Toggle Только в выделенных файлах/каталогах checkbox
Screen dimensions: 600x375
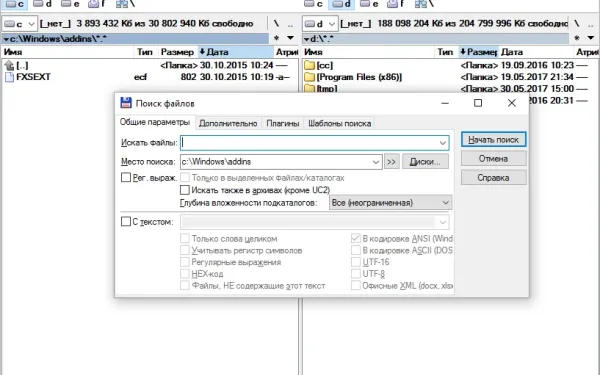[x=185, y=178]
